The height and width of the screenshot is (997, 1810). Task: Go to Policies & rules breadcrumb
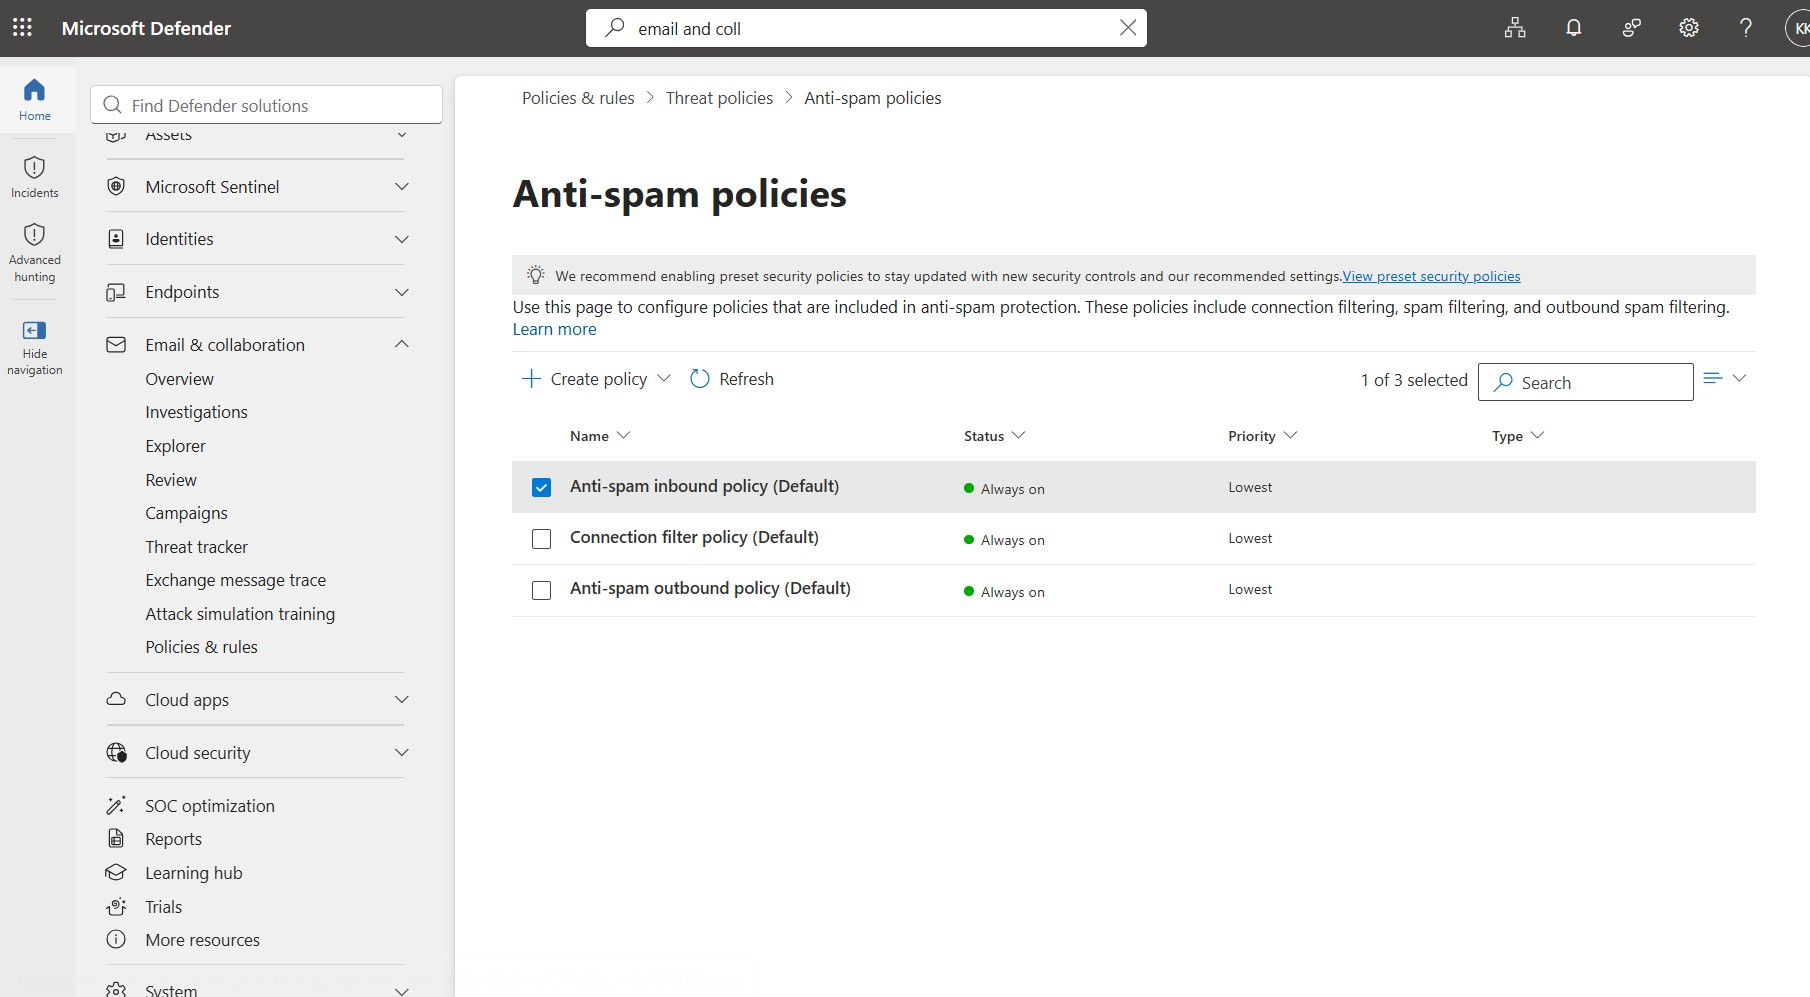pos(578,98)
